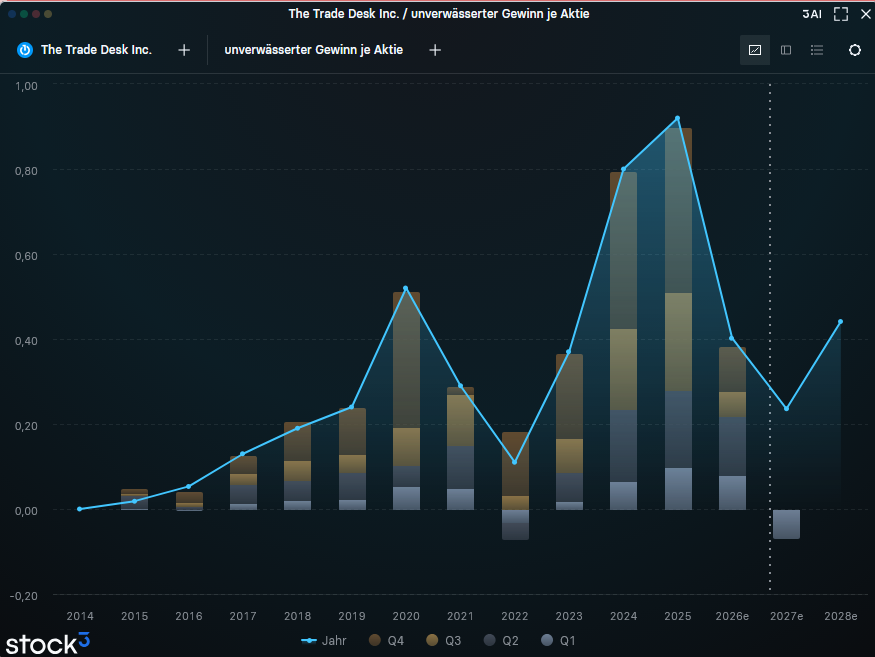Click the stock3 logo
The image size is (875, 657).
pyautogui.click(x=47, y=644)
